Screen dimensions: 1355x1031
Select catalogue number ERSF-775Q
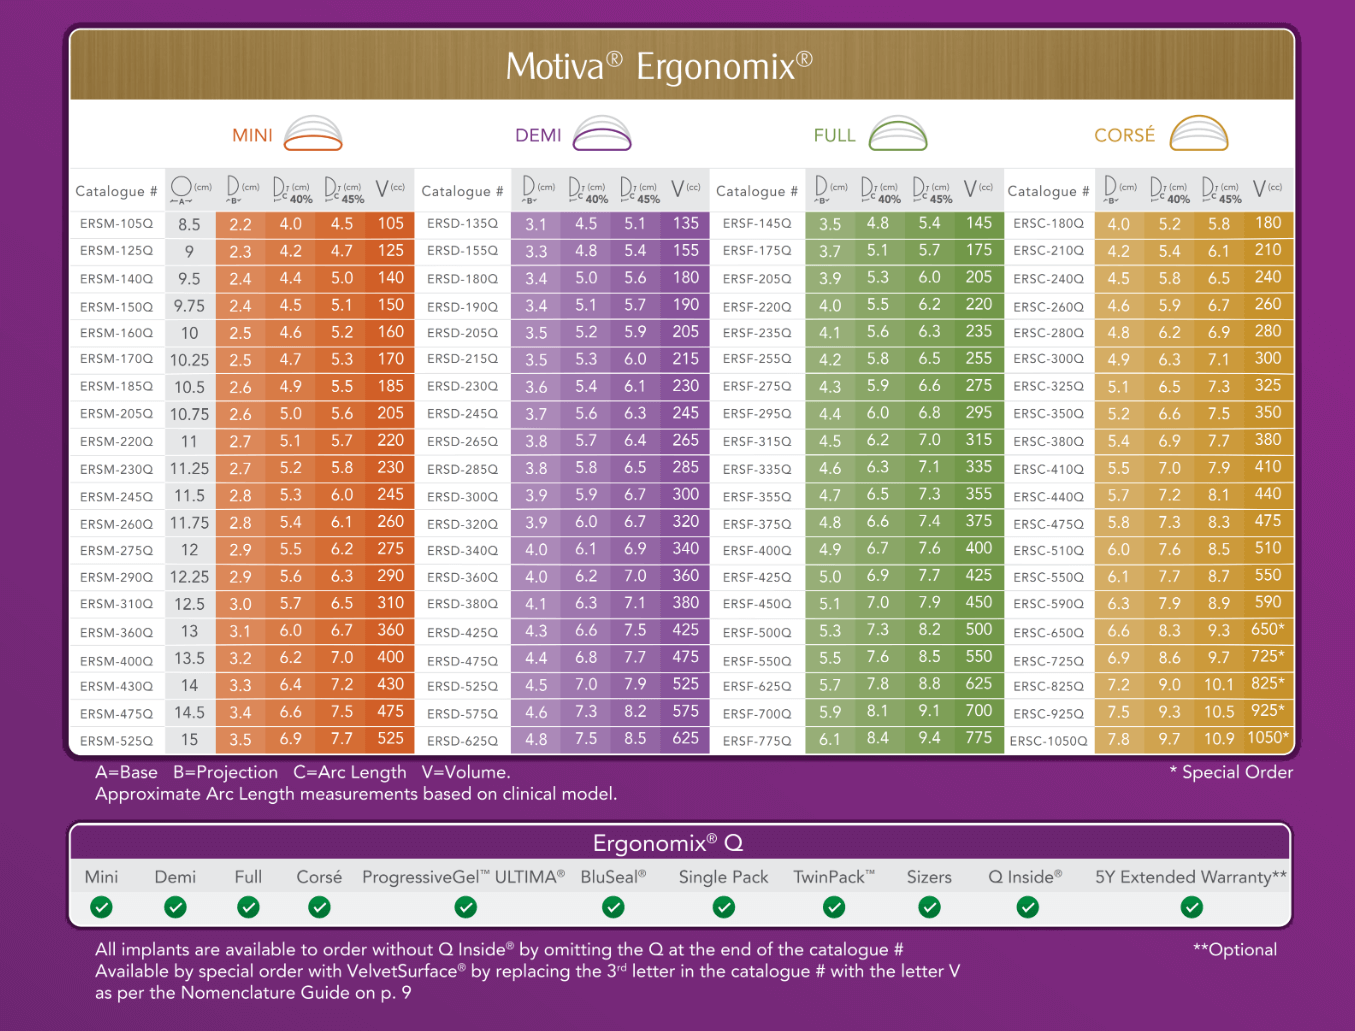click(757, 741)
